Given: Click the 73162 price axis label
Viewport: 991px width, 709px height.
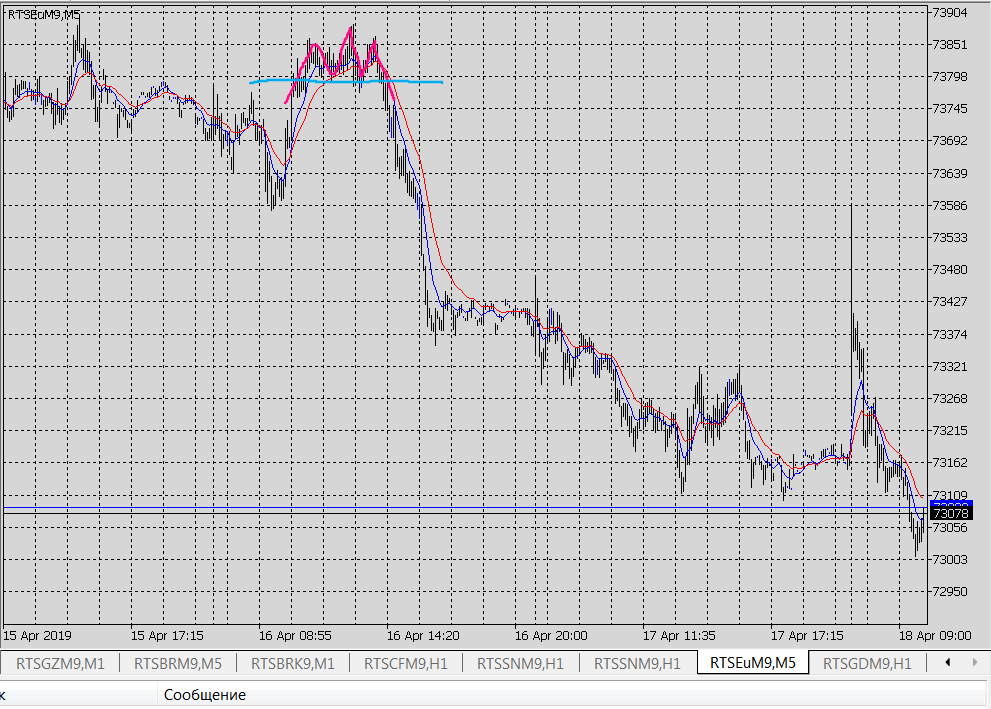Looking at the screenshot, I should coord(950,463).
